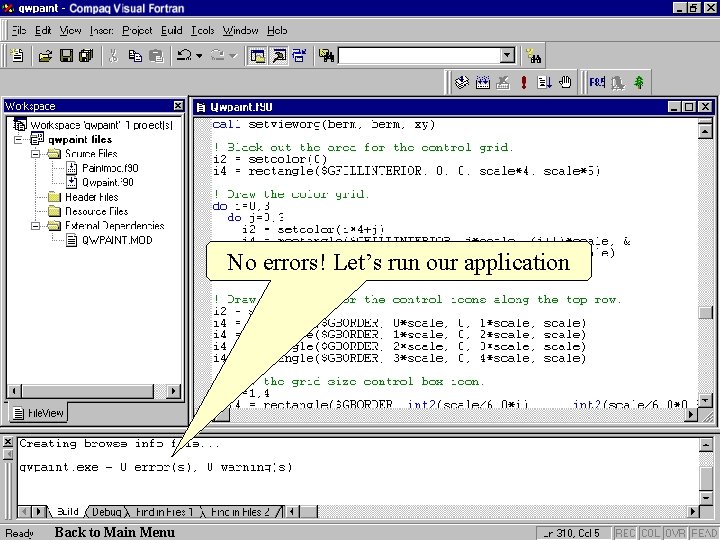This screenshot has width=720, height=540.
Task: Toggle breakpoint with hand icon
Action: tap(565, 83)
